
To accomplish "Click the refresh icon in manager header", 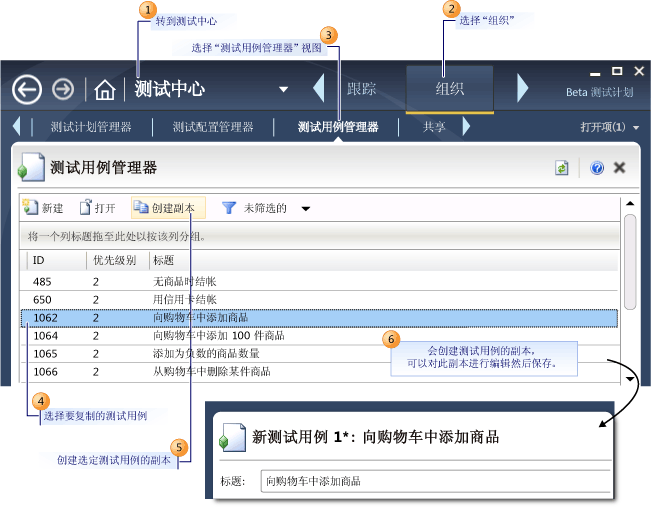I will [x=562, y=168].
